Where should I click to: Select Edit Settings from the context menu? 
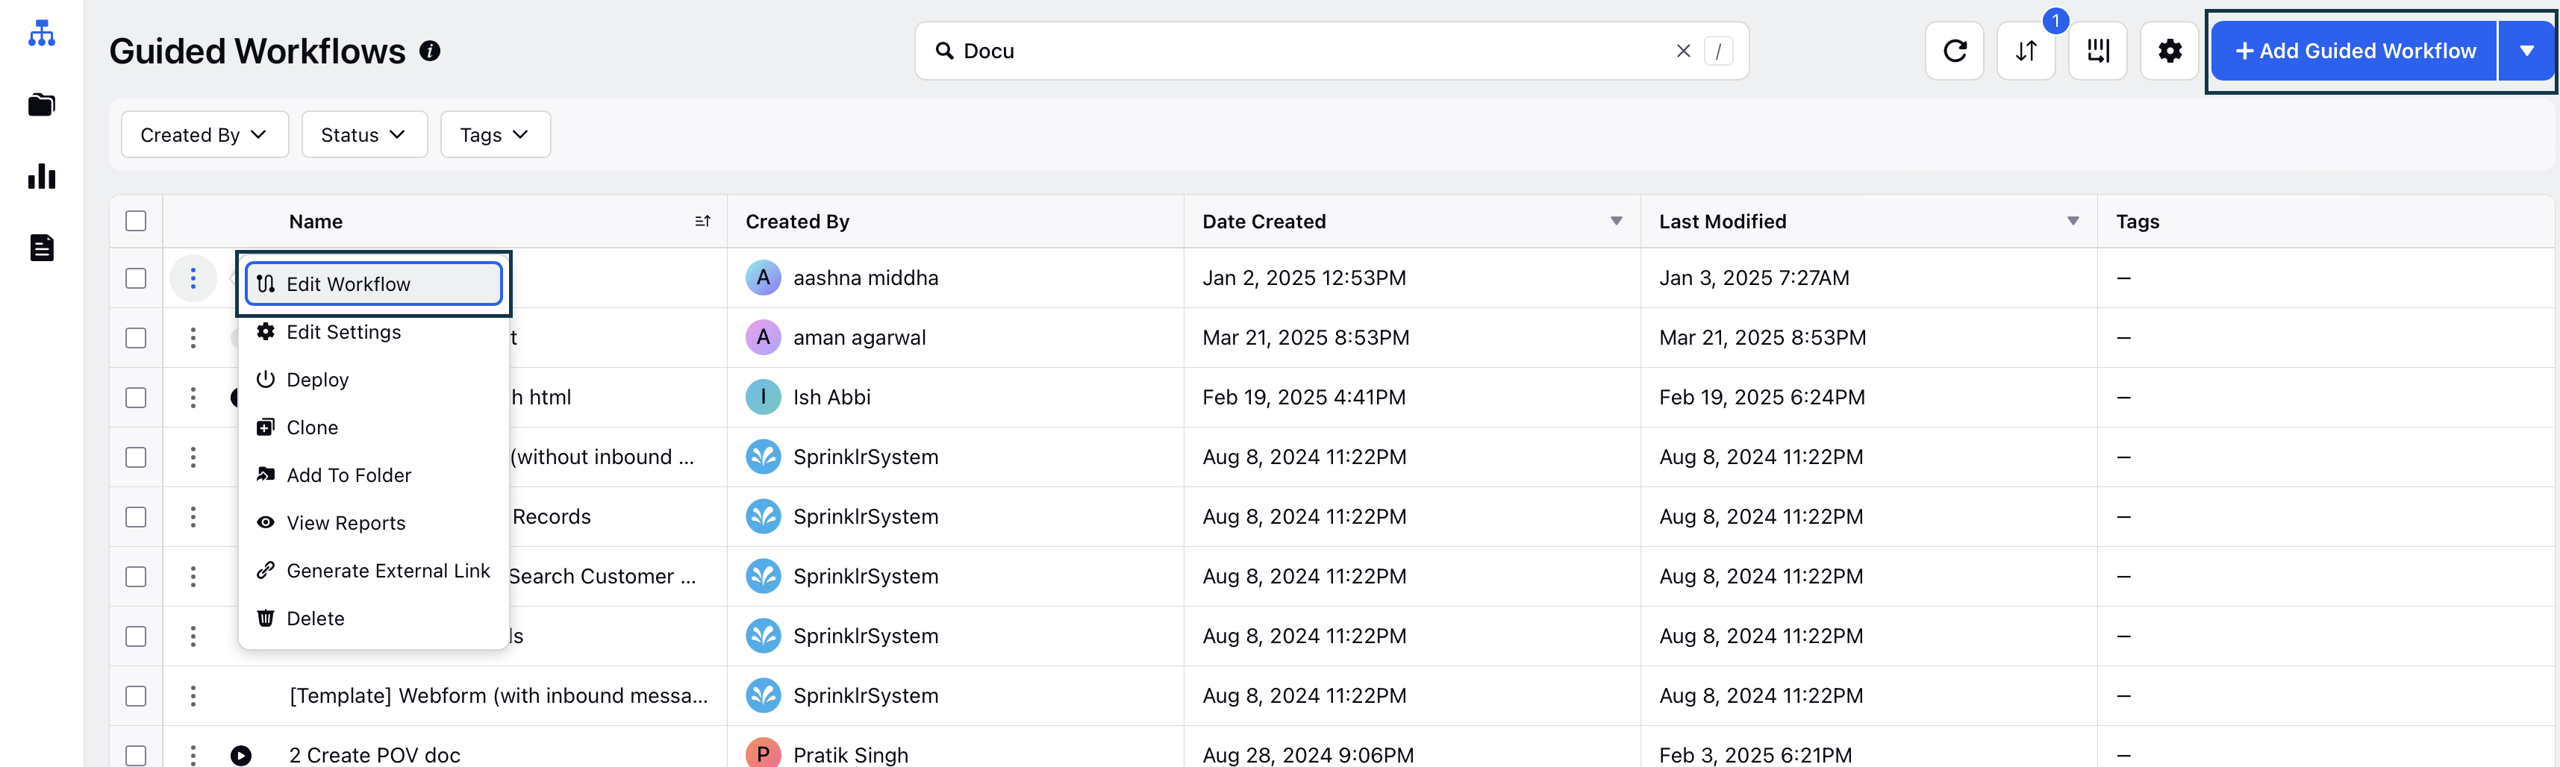[x=374, y=332]
